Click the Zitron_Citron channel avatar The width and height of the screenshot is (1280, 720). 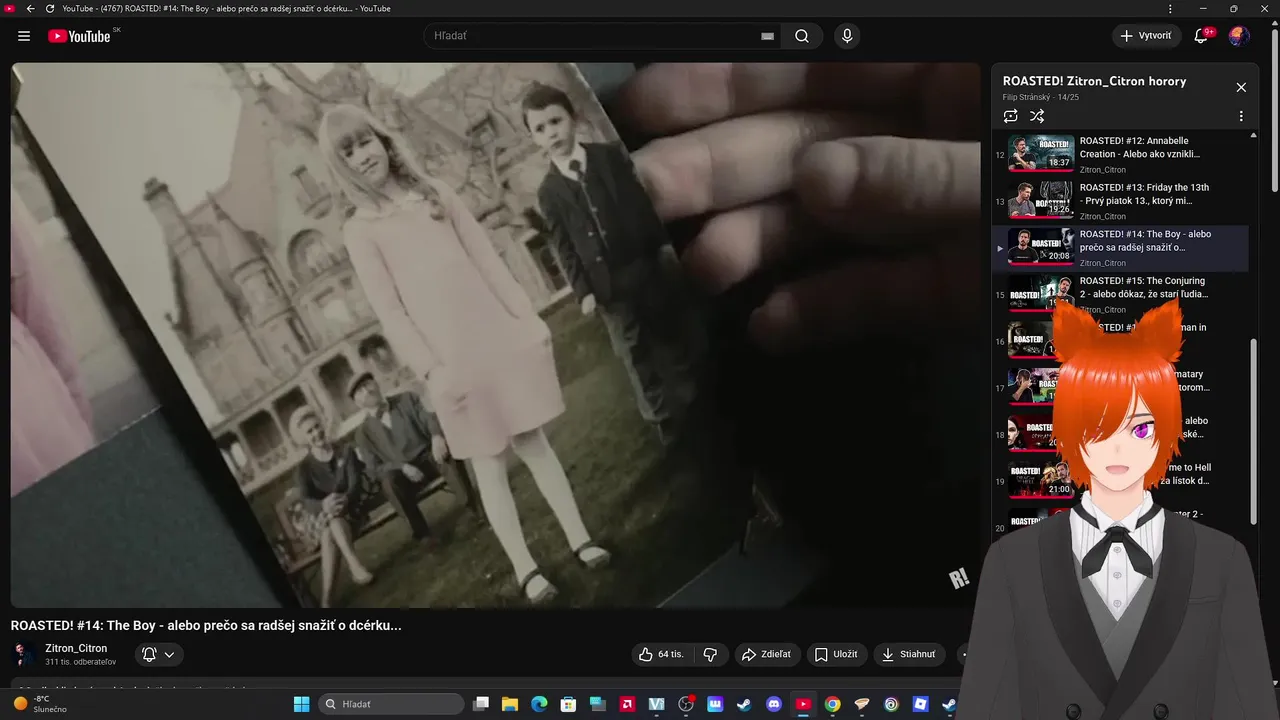click(x=23, y=655)
